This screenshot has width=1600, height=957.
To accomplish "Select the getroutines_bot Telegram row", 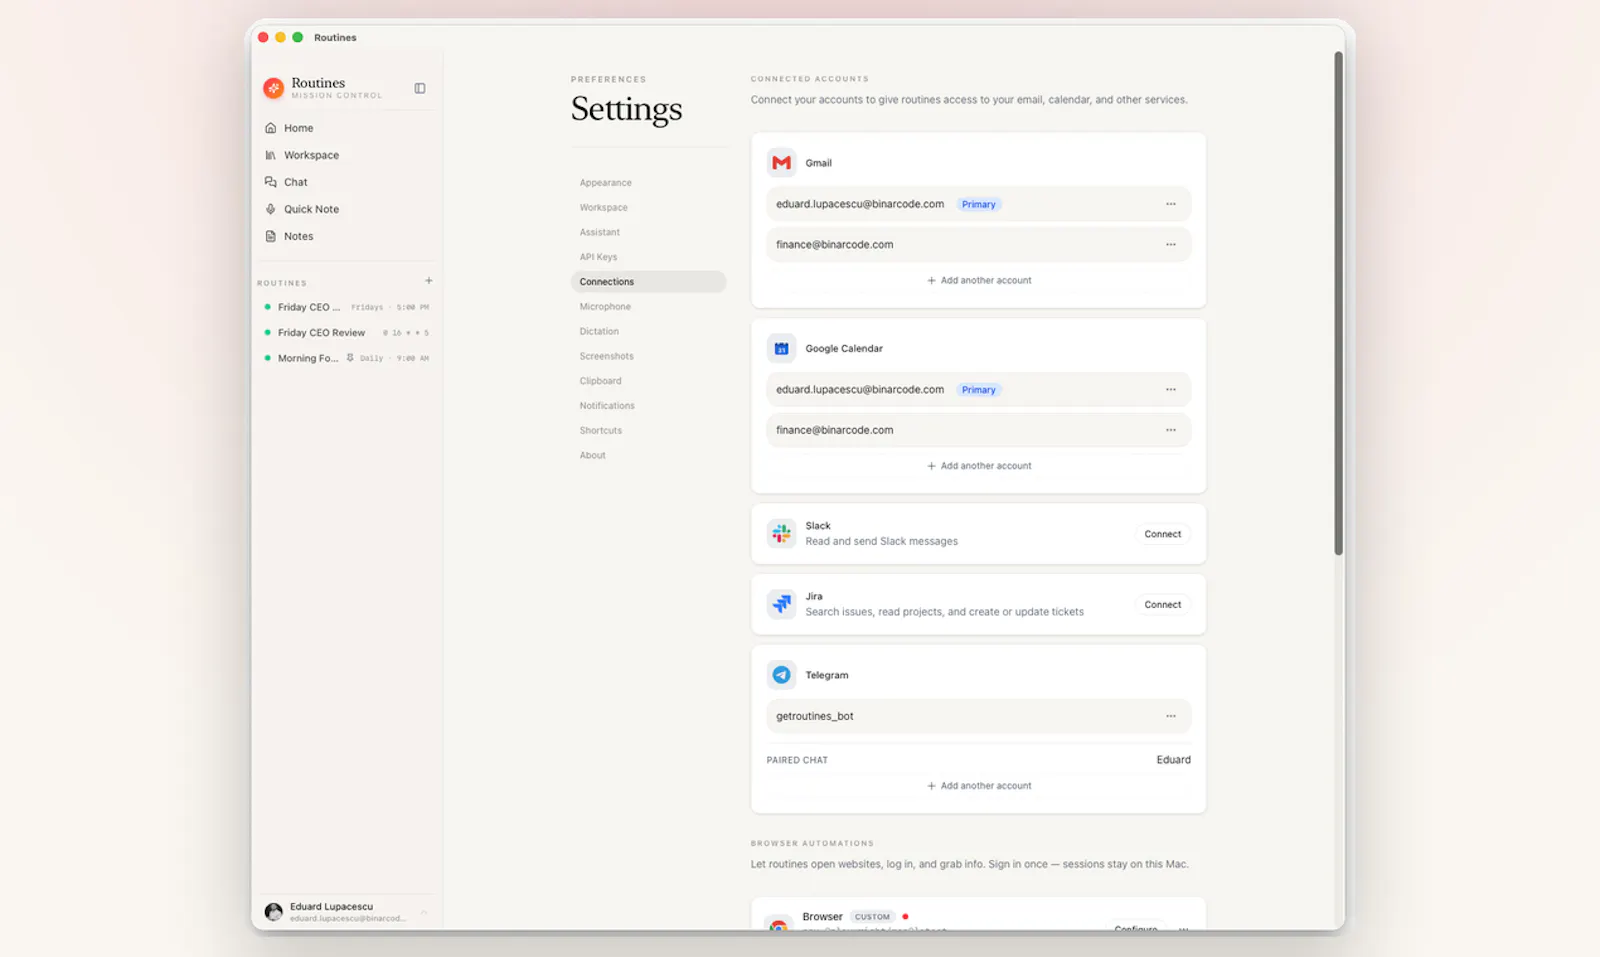I will coord(979,716).
